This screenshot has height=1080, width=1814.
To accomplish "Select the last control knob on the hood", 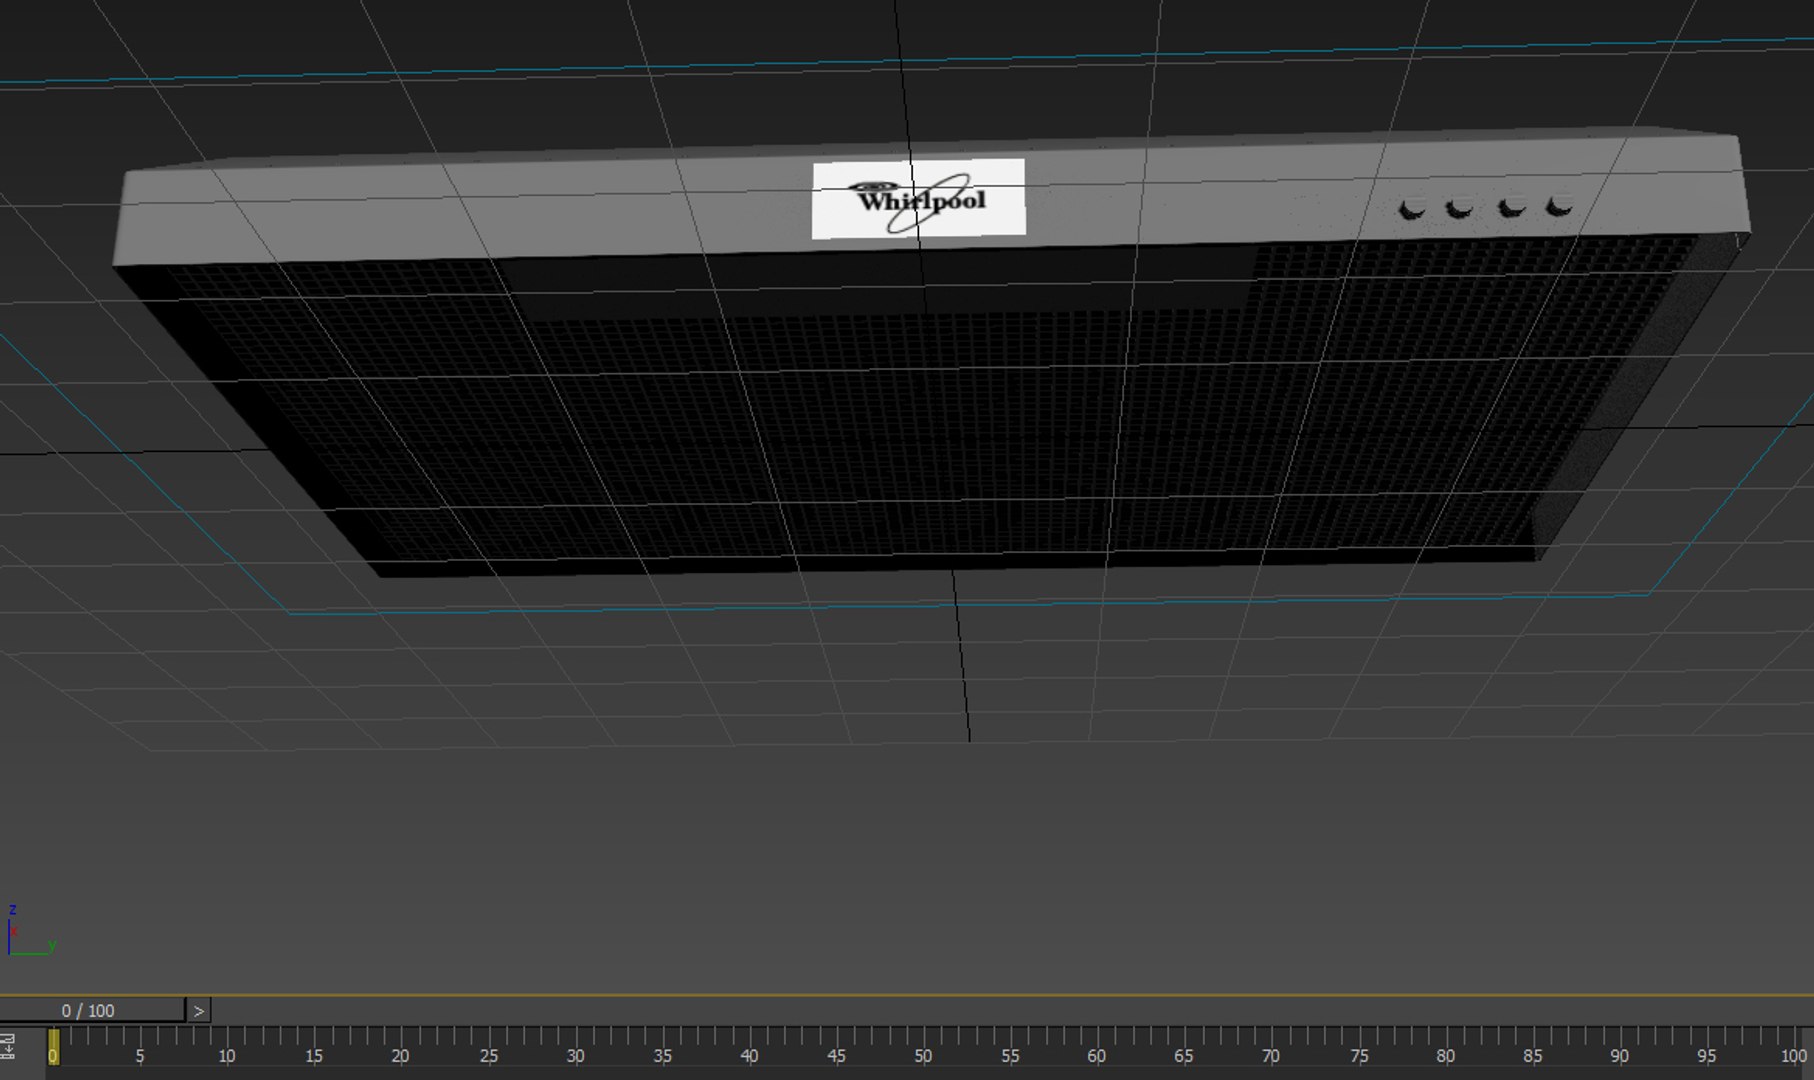I will [x=1558, y=207].
